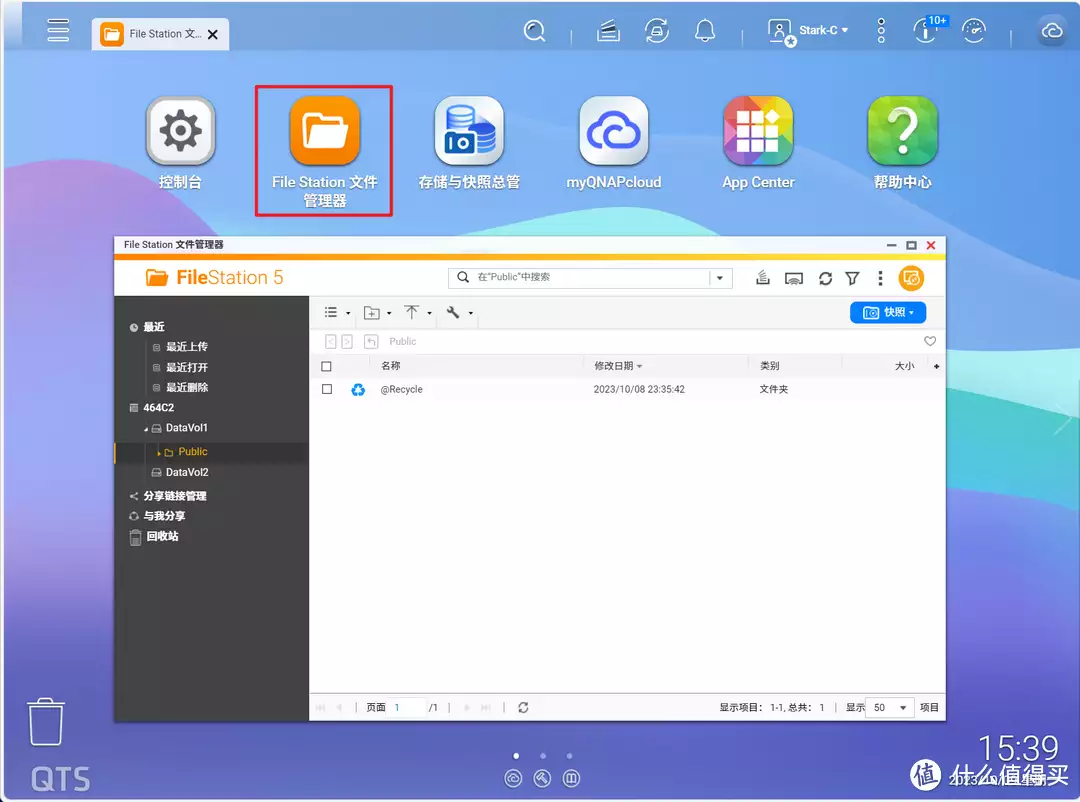Screen dimensions: 1080x802
Task: Open 分享链接管理 in the sidebar
Action: click(174, 495)
